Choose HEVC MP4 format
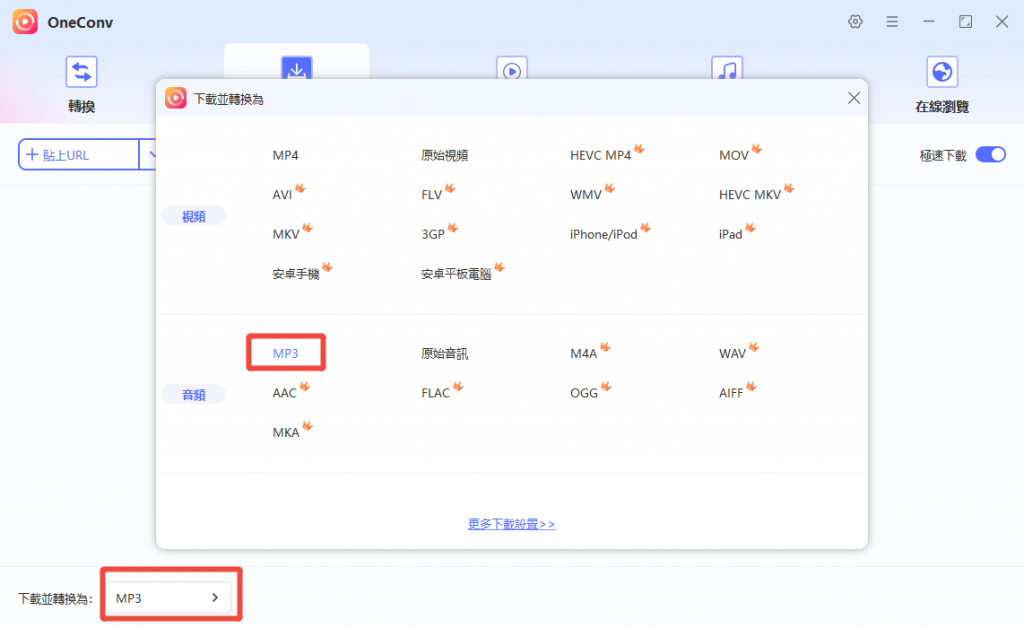This screenshot has width=1024, height=628. 600,155
